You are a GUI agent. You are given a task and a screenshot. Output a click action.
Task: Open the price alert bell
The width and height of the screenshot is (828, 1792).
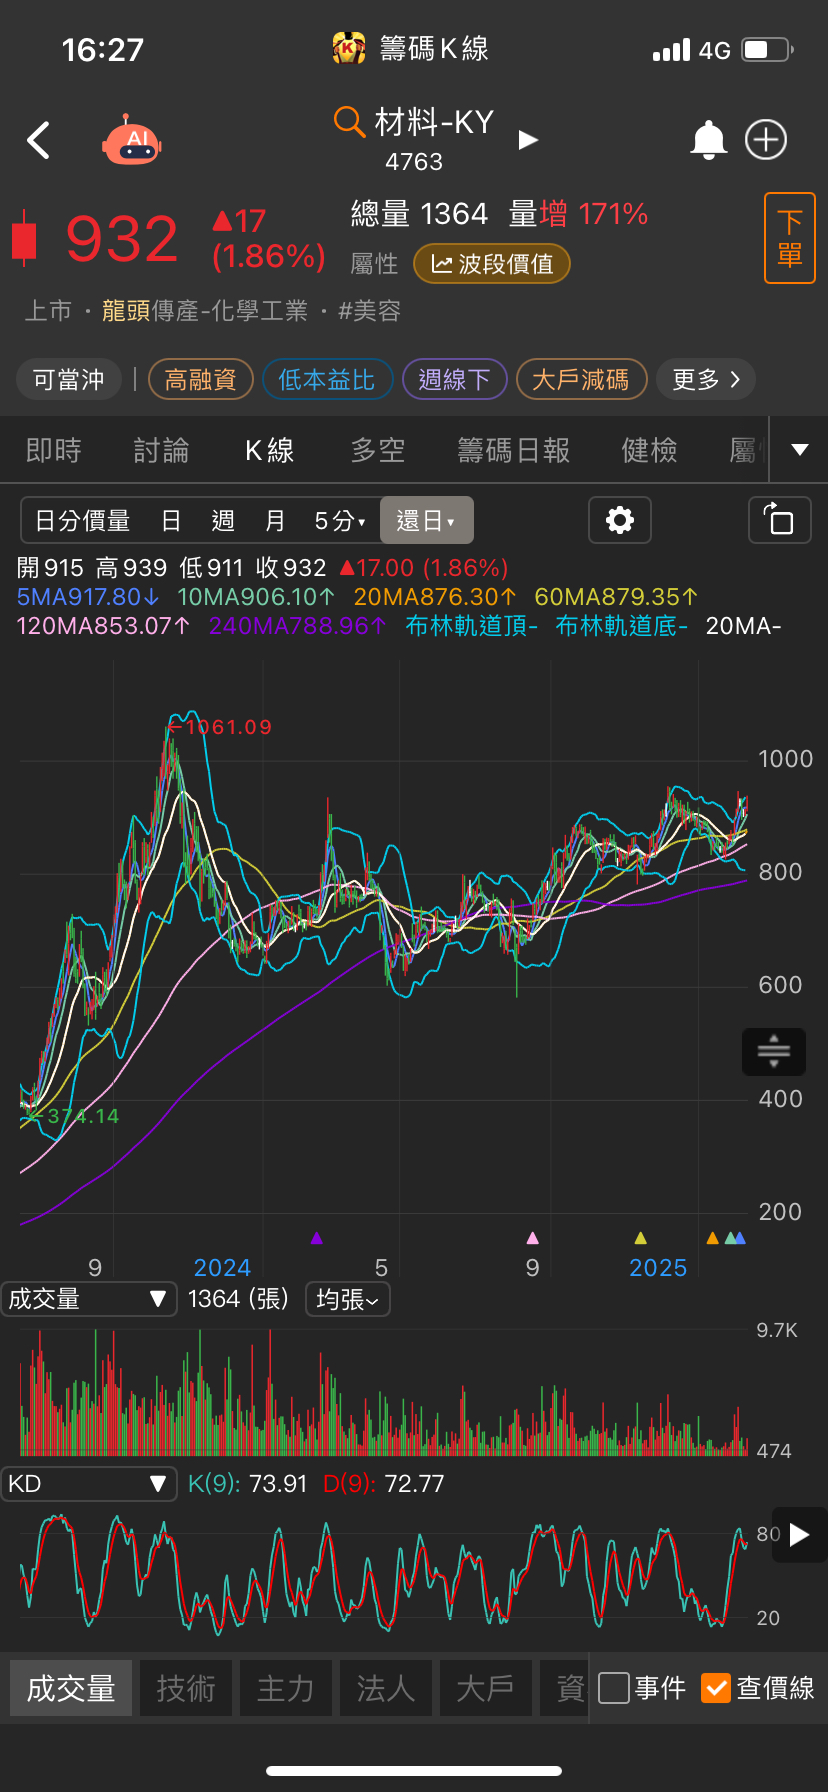[709, 140]
